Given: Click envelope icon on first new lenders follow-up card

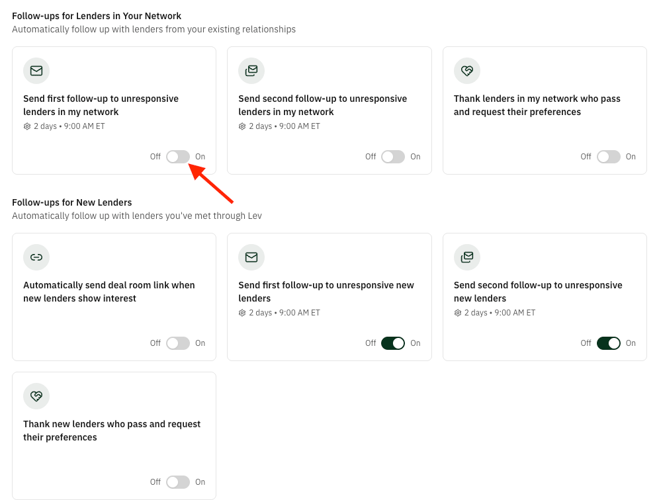Looking at the screenshot, I should click(x=251, y=257).
